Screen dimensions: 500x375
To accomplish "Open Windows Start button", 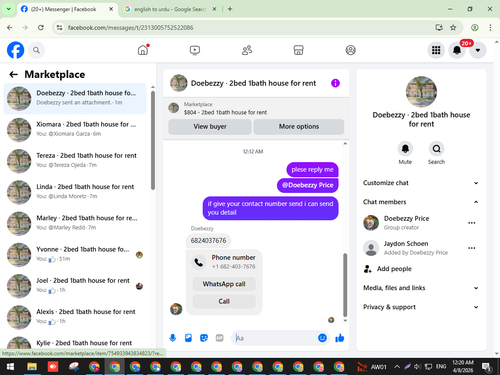I will pyautogui.click(x=10, y=367).
